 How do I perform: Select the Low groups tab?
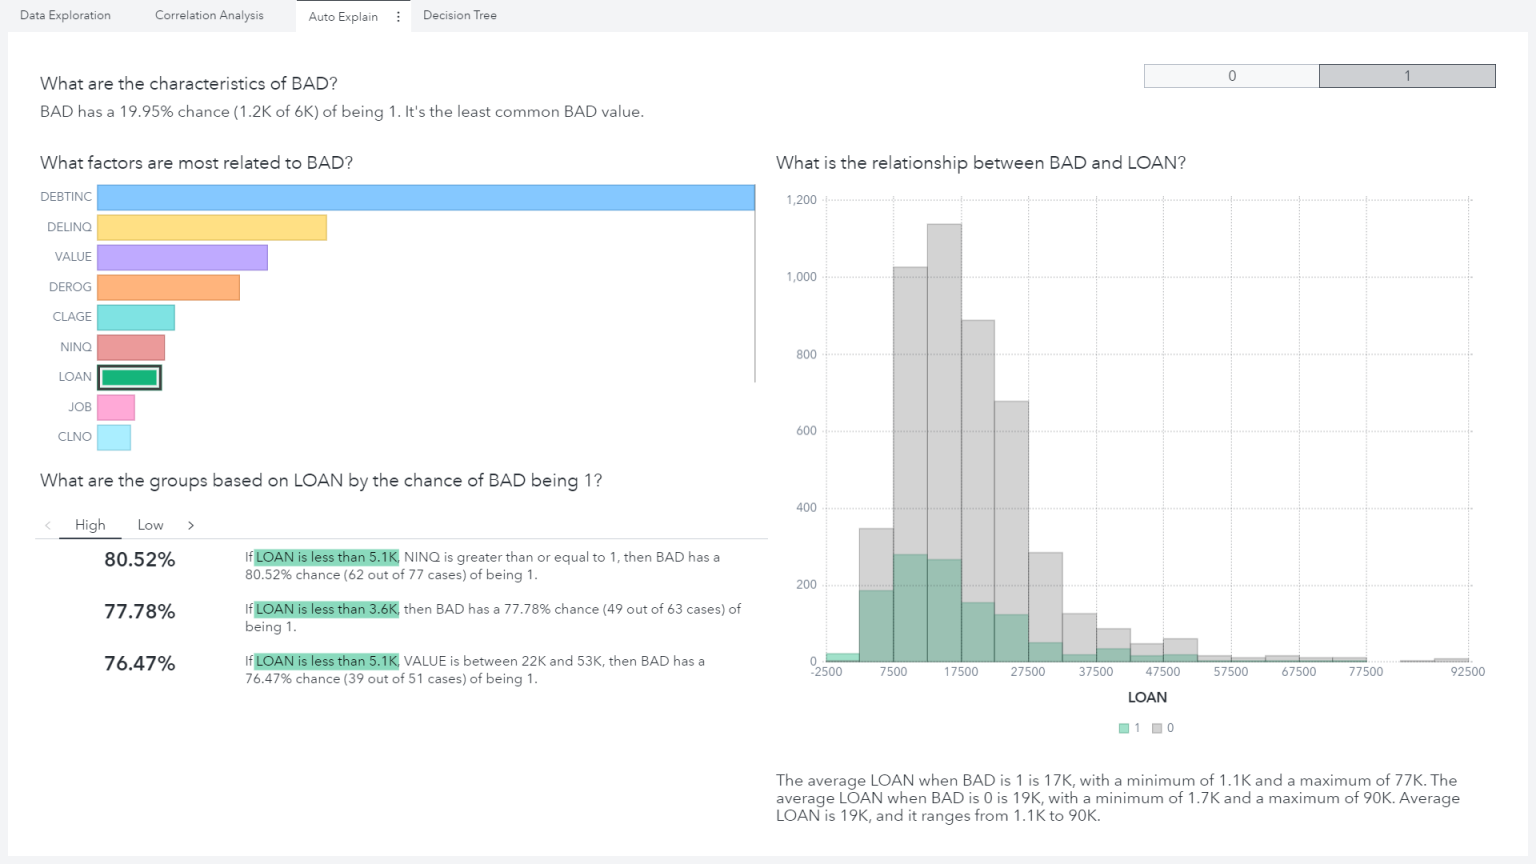click(x=150, y=525)
